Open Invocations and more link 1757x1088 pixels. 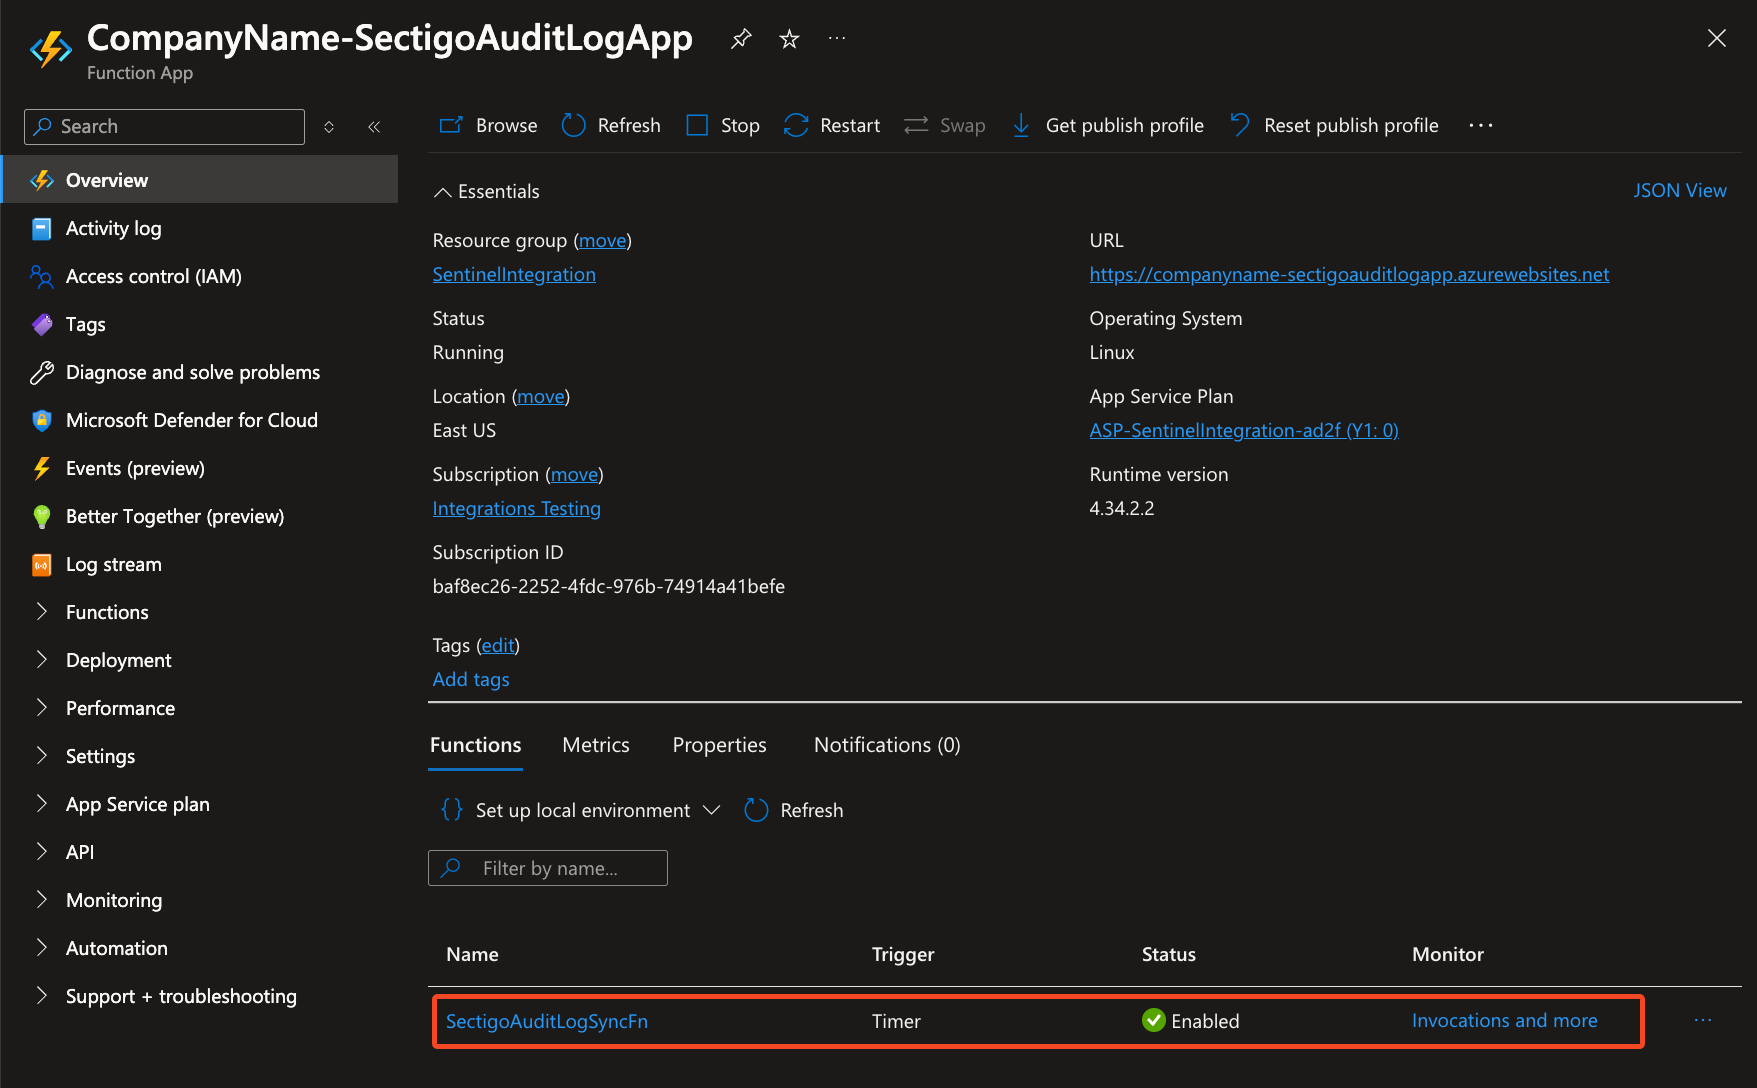click(x=1504, y=1020)
